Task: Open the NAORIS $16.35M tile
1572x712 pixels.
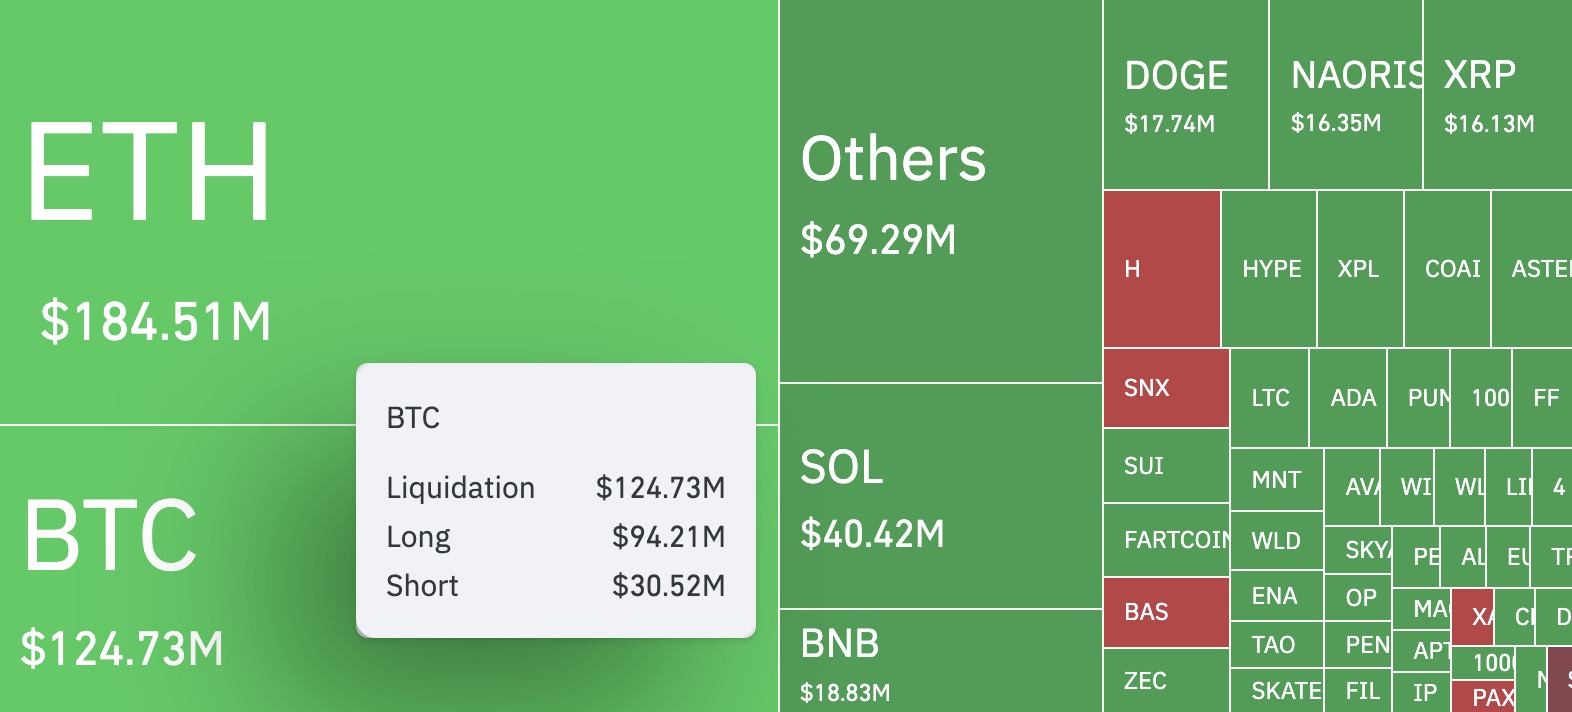Action: [1346, 94]
